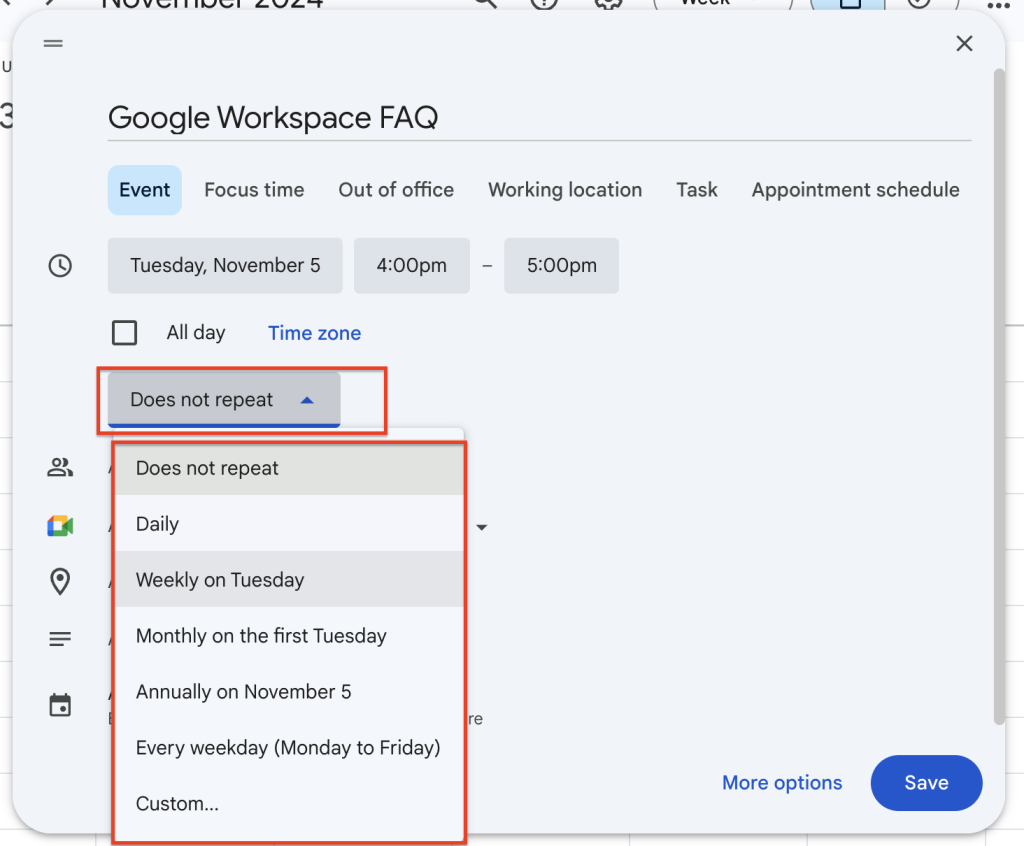Close the event dialog with X
1024x846 pixels.
click(964, 44)
